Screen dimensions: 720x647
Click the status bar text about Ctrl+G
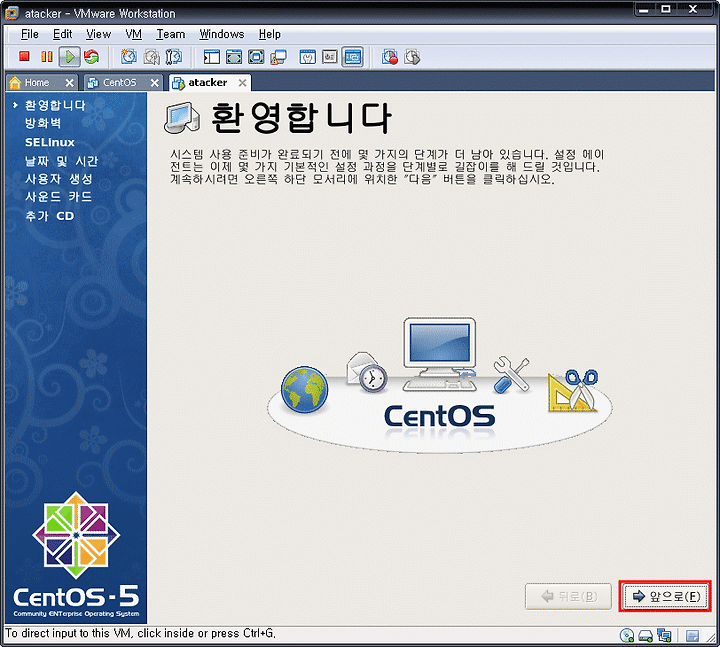coord(141,634)
